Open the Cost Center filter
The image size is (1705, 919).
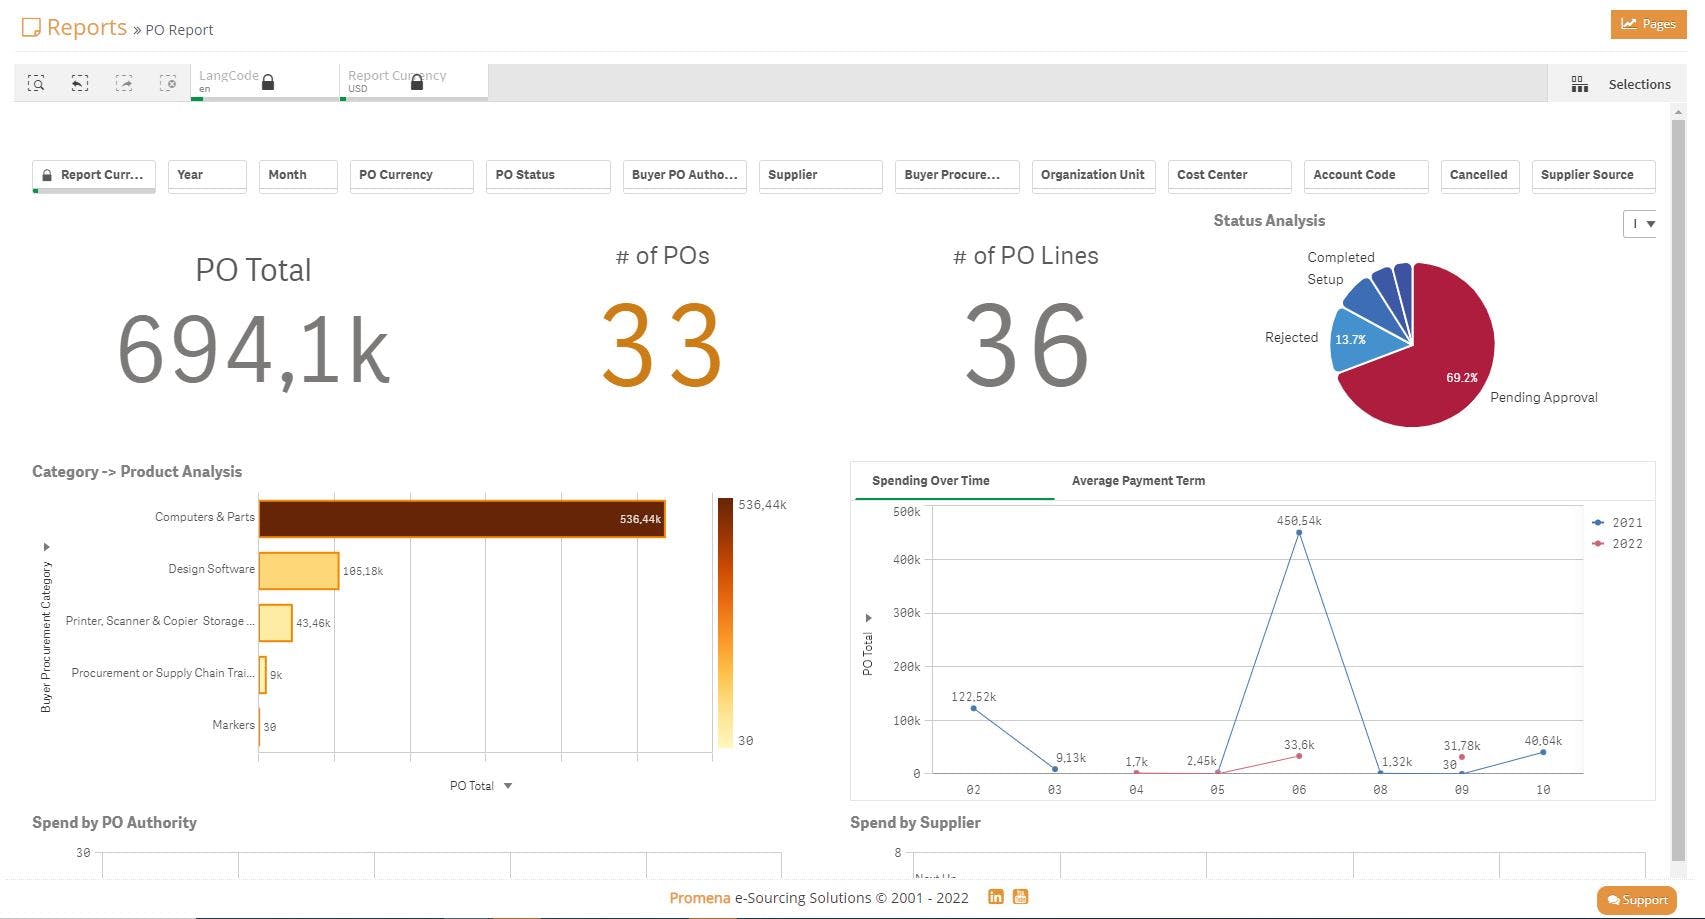coord(1230,175)
